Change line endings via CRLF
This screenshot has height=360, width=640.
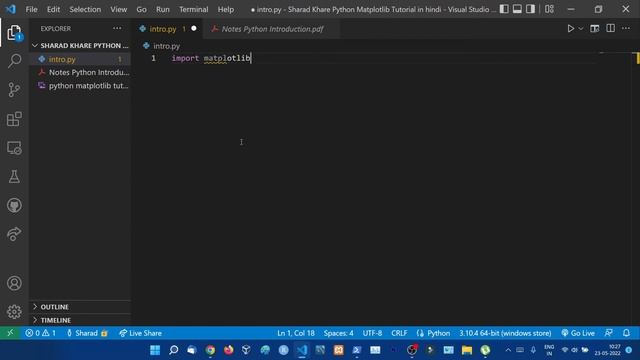[x=399, y=333]
